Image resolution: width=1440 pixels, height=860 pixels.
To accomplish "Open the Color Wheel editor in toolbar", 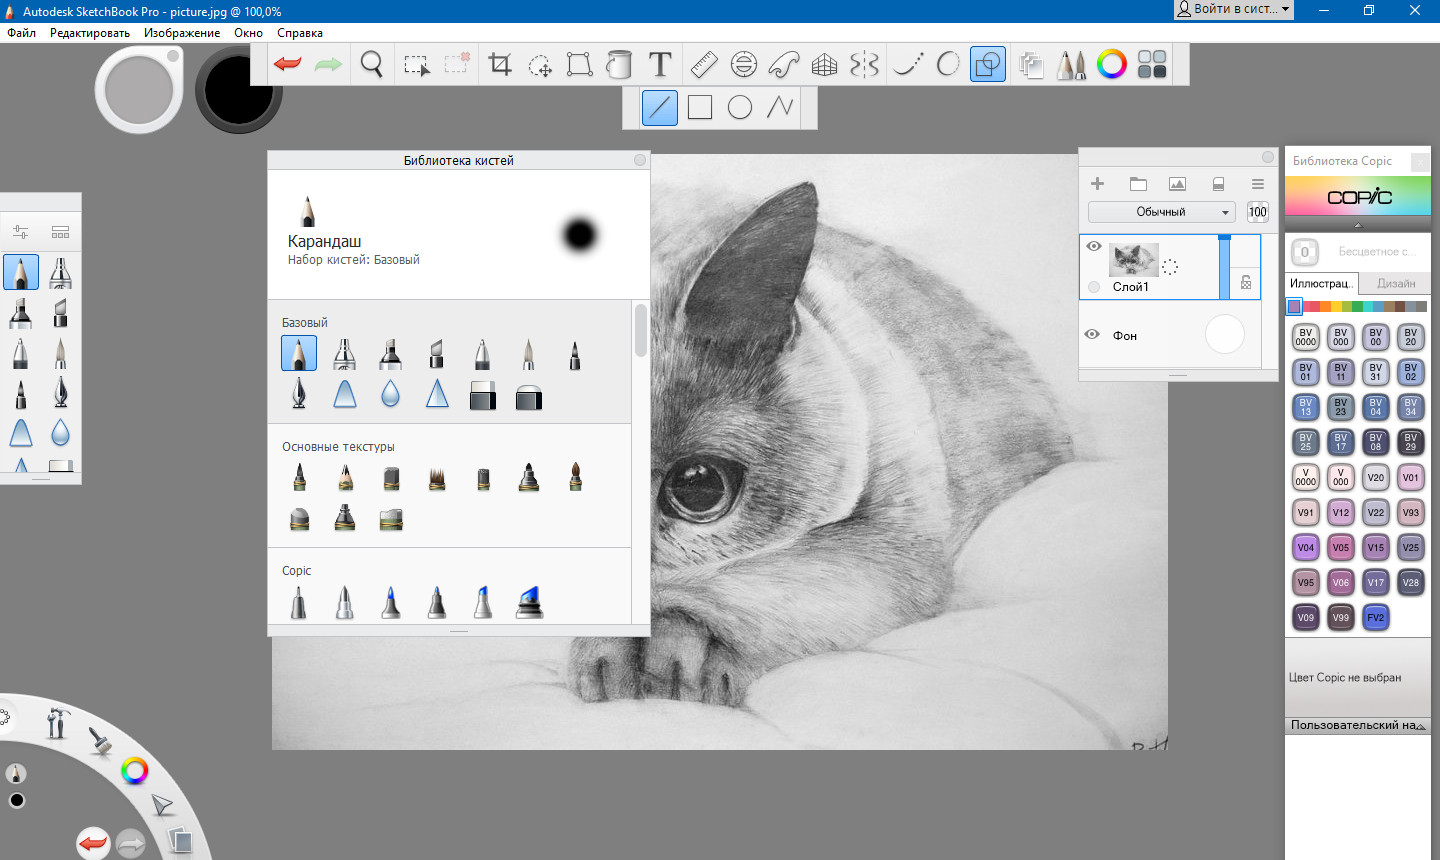I will 1112,65.
